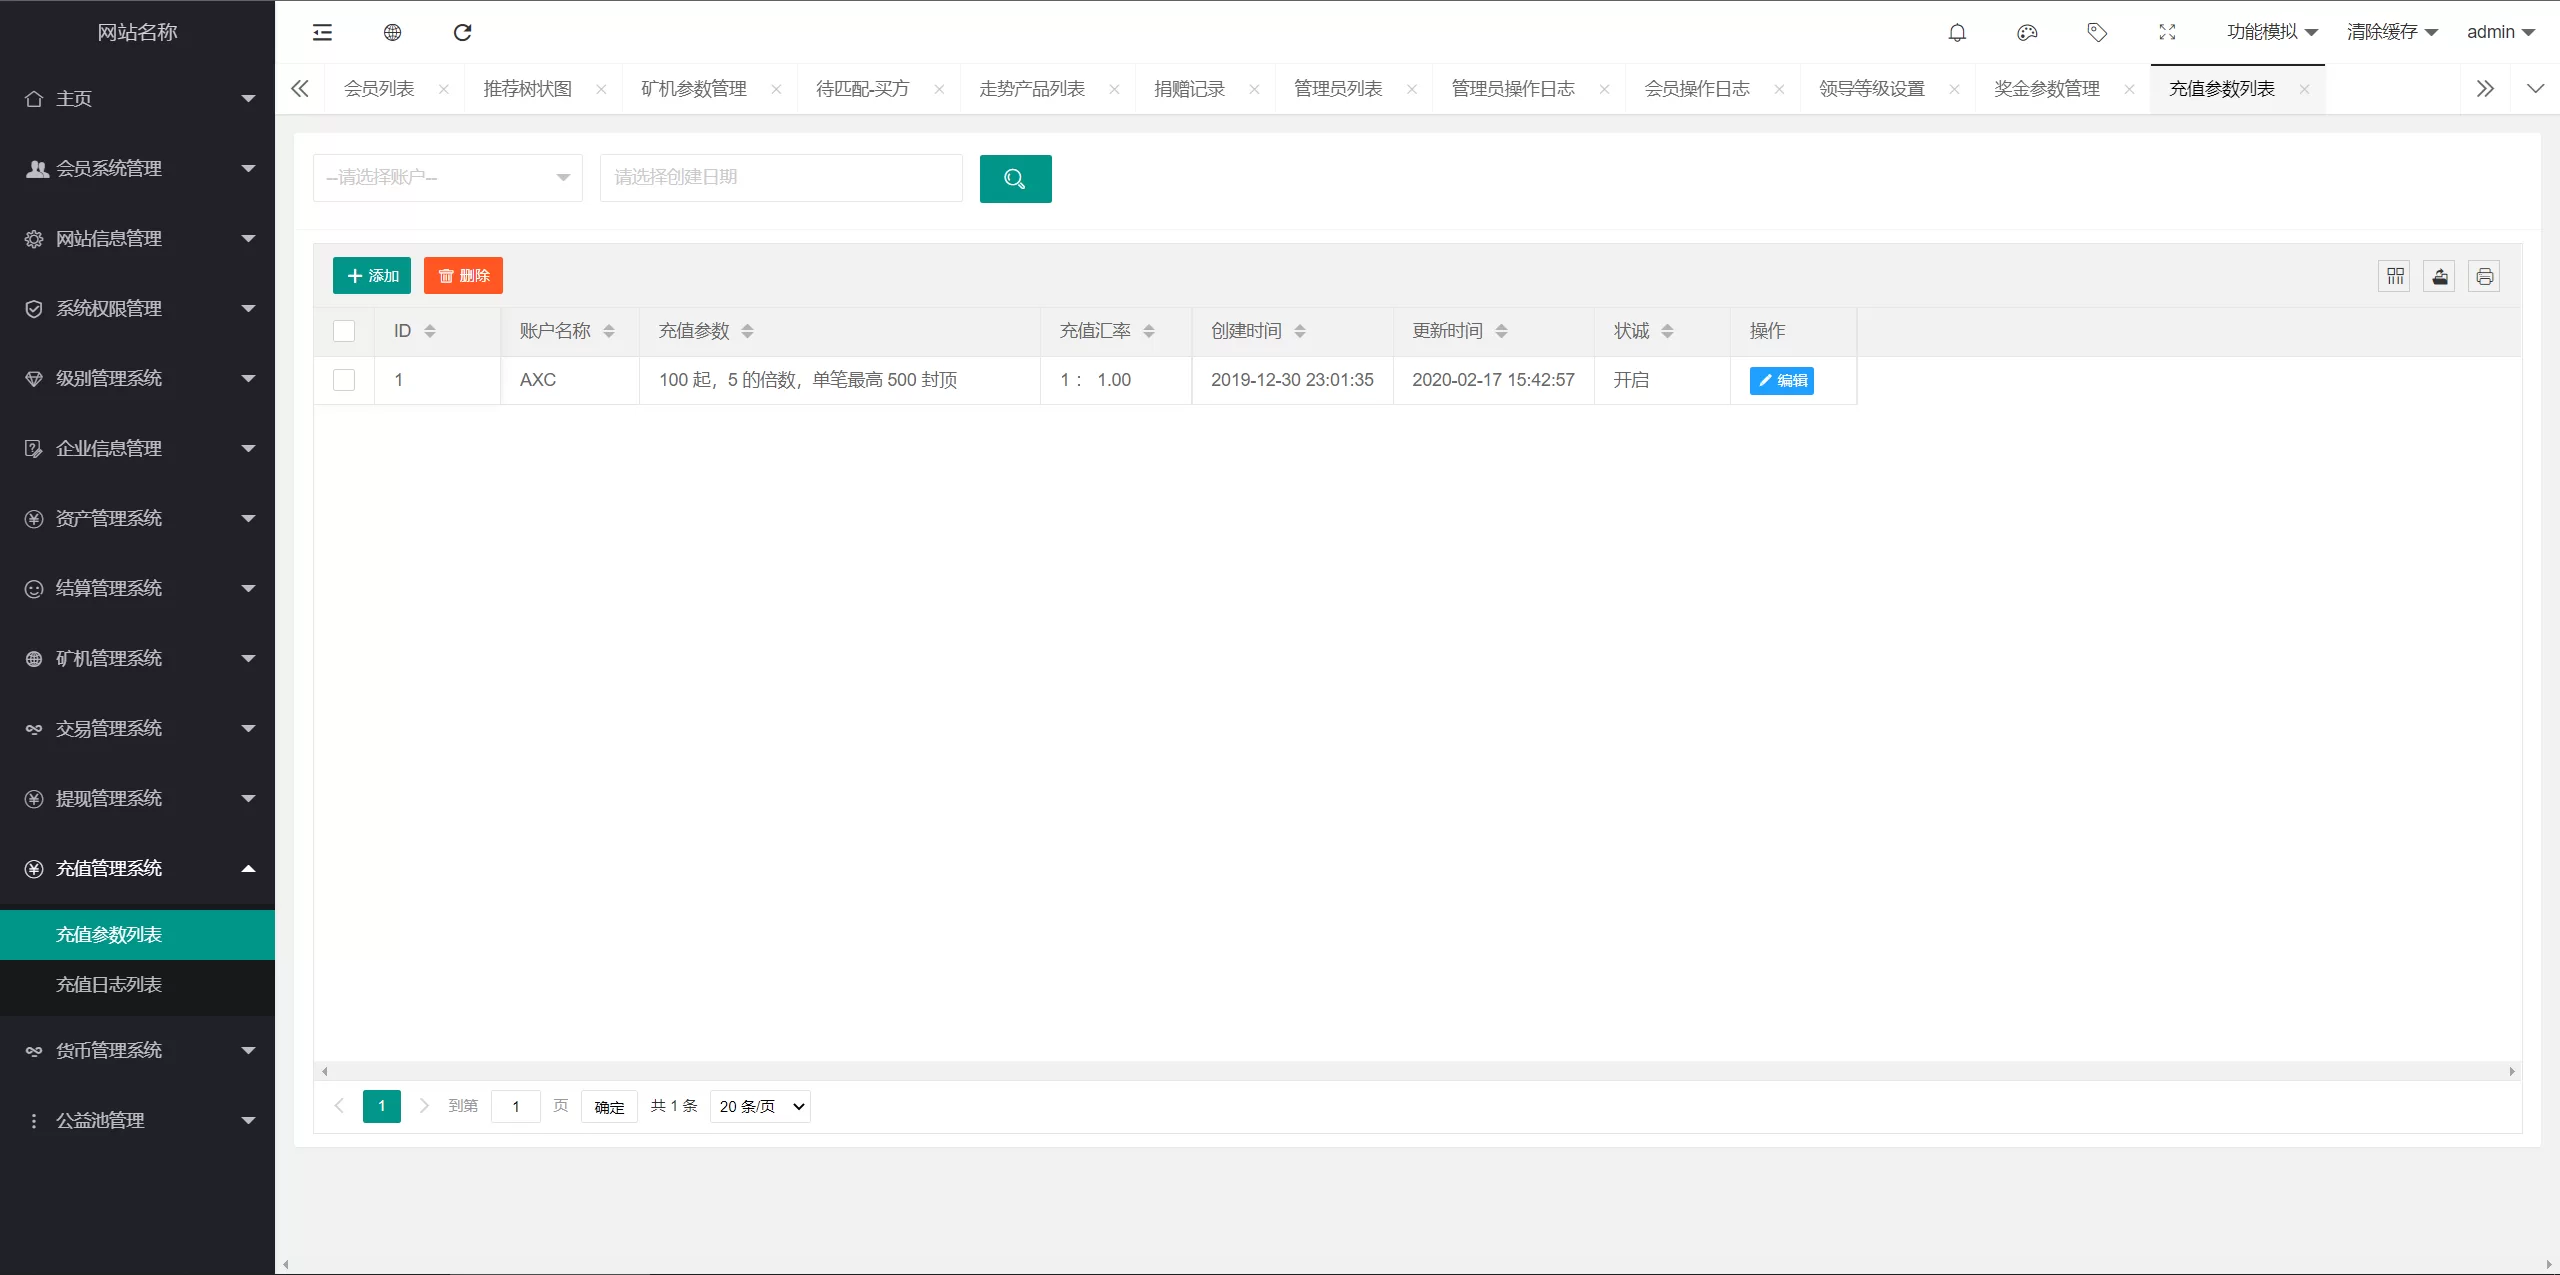Open 充值日志列表 in sidebar
Screen dimensions: 2560x1275
138,985
